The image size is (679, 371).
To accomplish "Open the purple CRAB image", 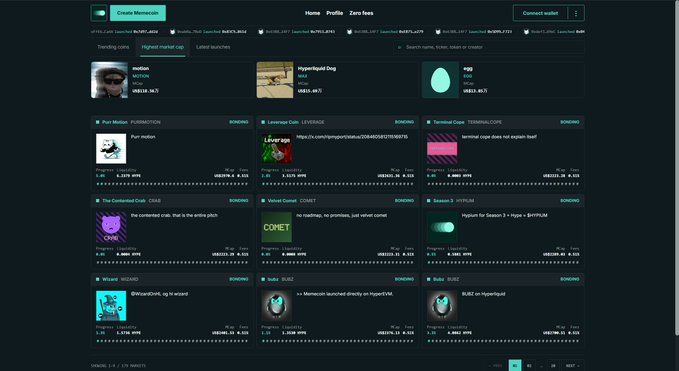I will 111,227.
